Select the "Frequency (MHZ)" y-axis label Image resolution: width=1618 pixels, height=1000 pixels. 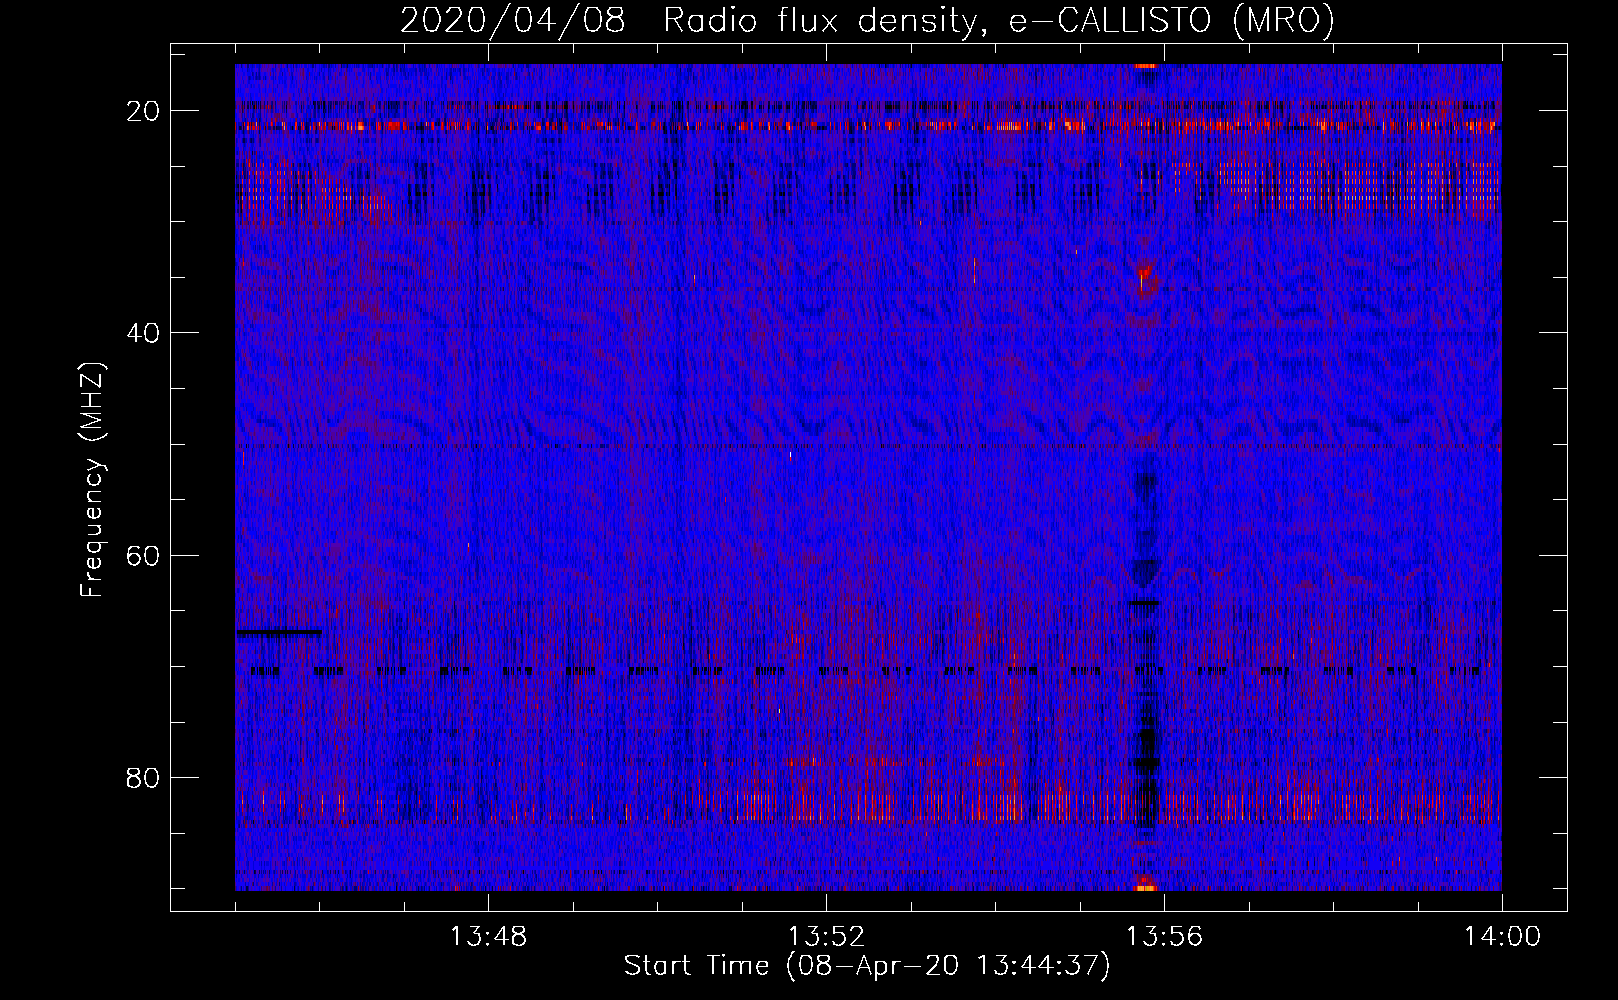(92, 480)
